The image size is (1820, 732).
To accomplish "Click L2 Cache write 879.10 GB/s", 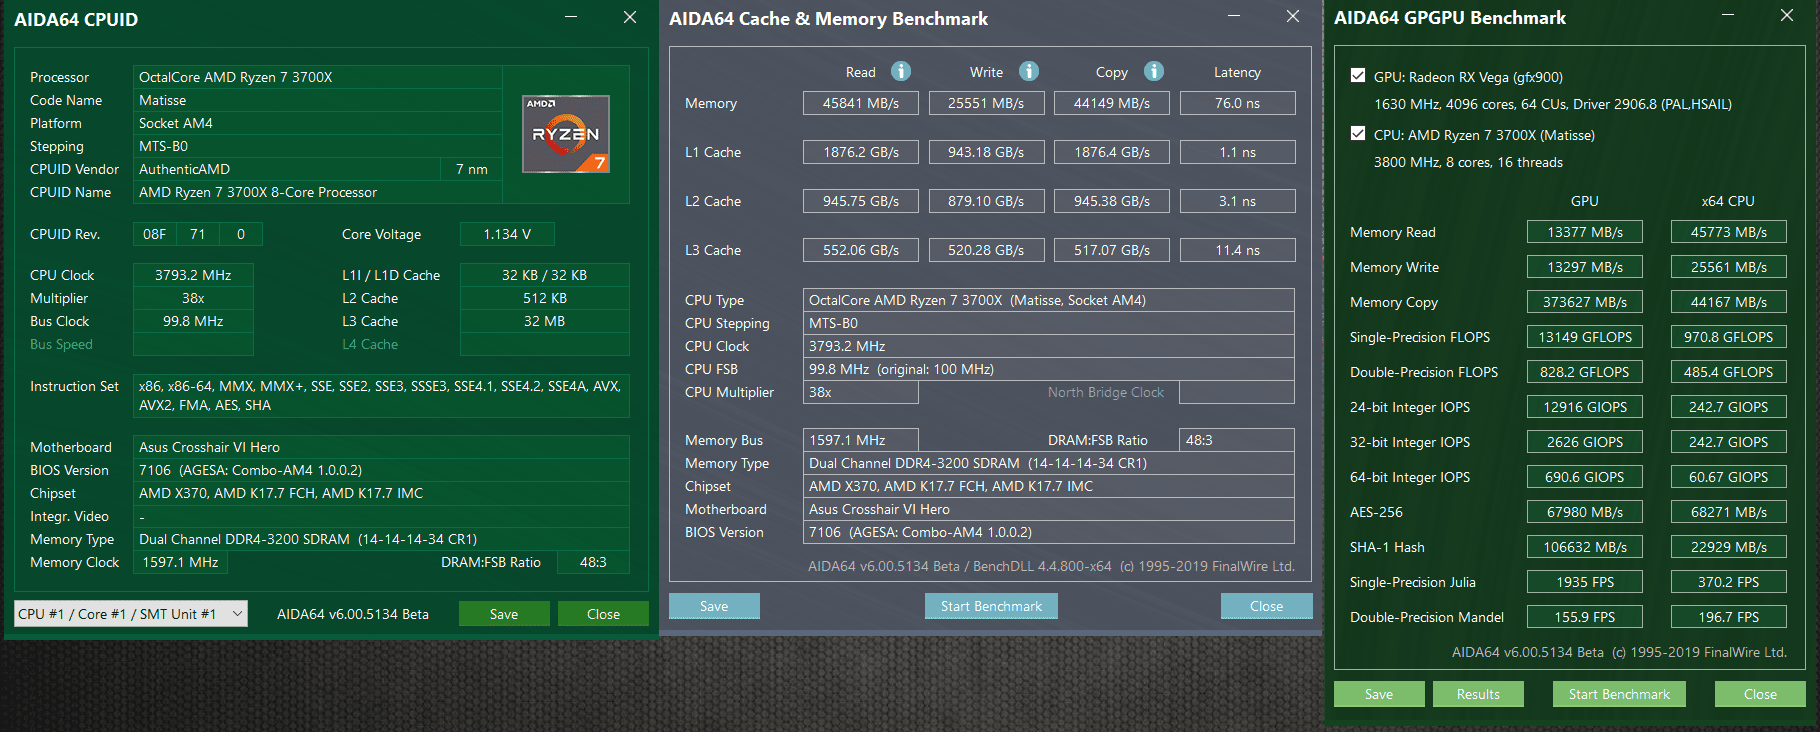I will 986,201.
